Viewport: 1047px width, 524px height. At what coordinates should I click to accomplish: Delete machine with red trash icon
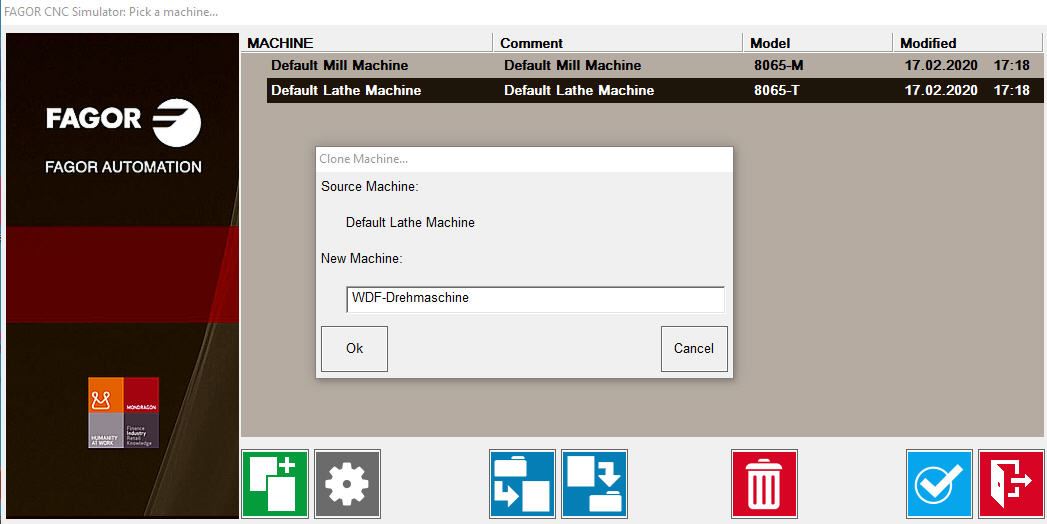click(x=765, y=484)
